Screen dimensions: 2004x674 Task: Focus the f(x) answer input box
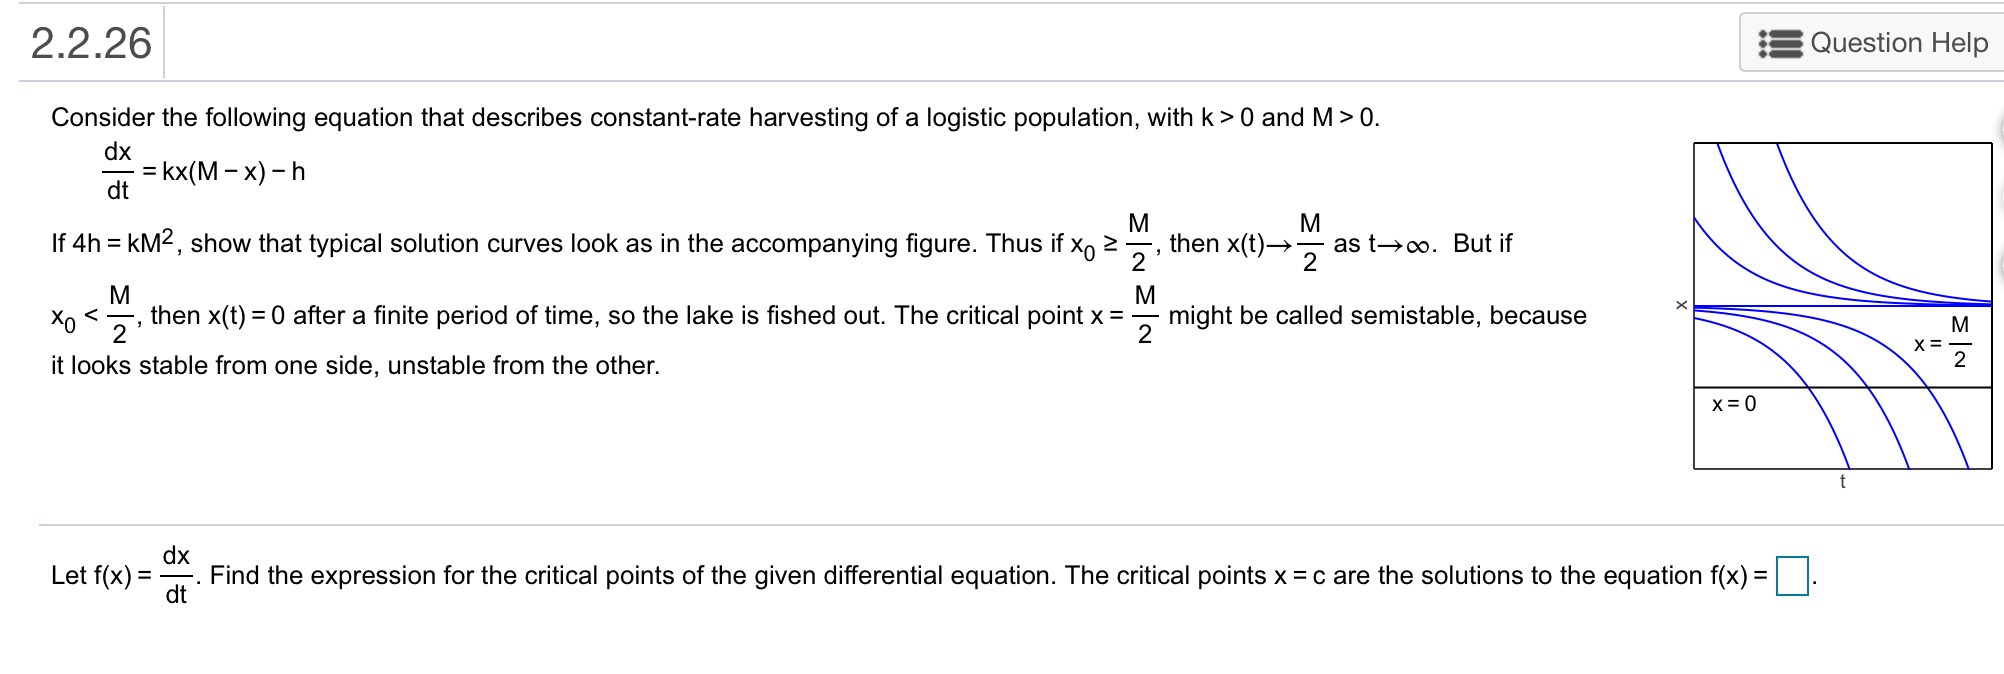[x=1792, y=576]
